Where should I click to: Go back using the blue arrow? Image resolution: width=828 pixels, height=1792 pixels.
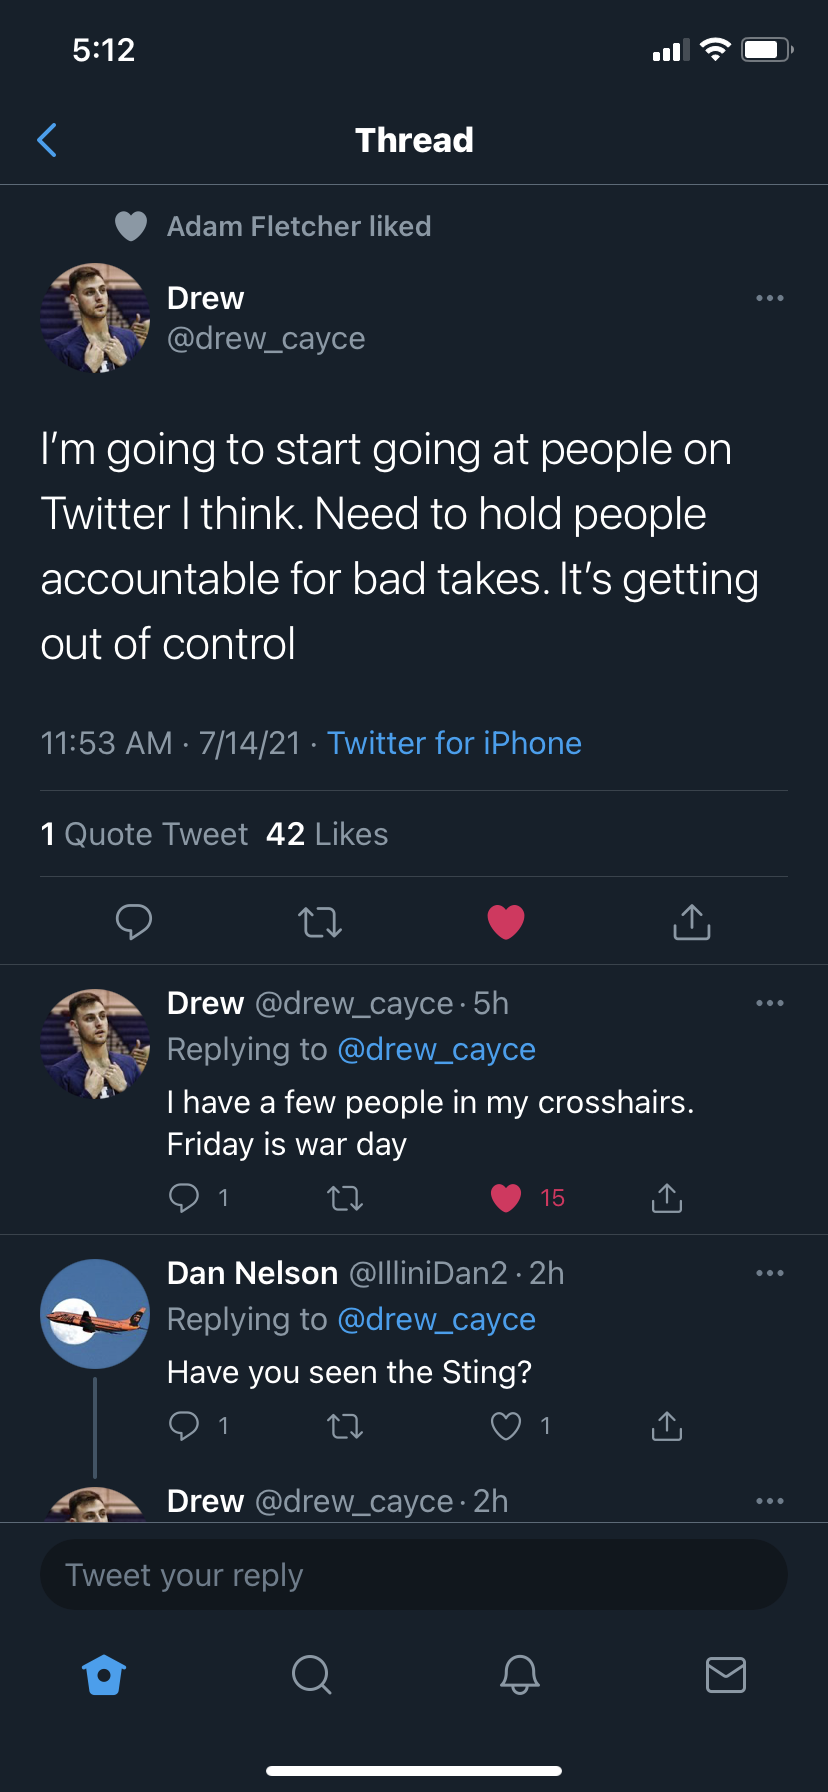47,140
